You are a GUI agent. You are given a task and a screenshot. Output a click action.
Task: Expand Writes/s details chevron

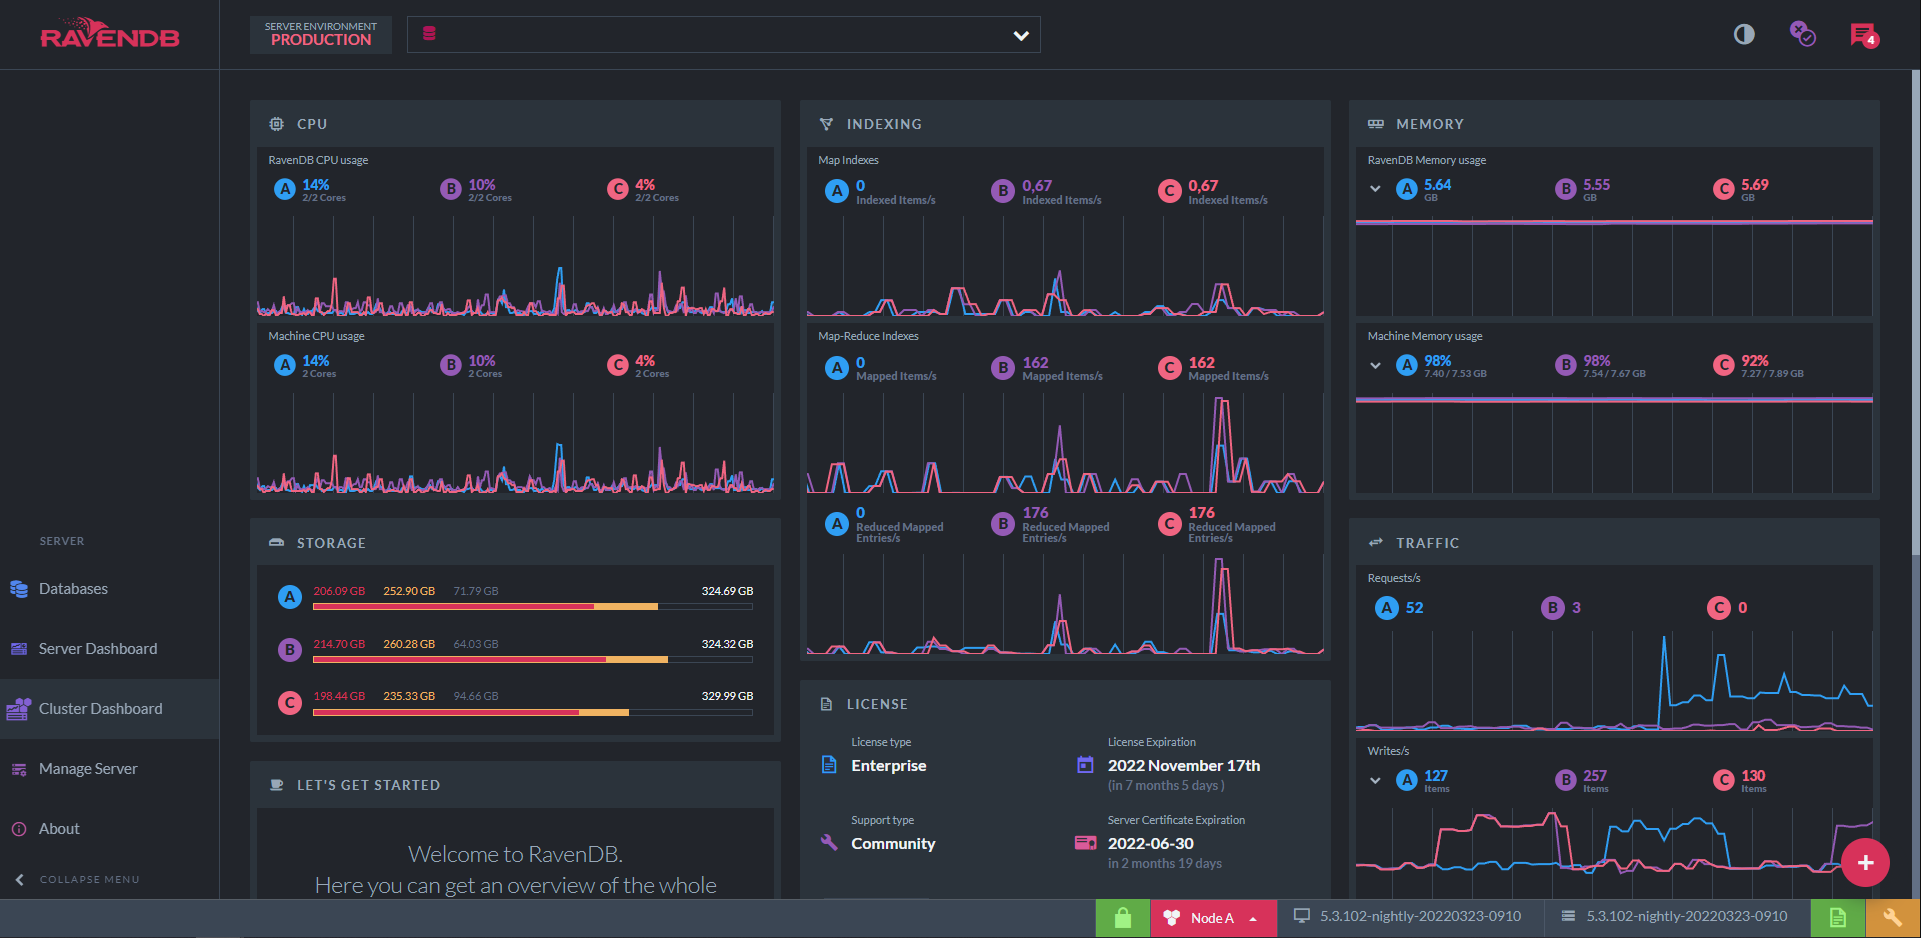pos(1375,781)
